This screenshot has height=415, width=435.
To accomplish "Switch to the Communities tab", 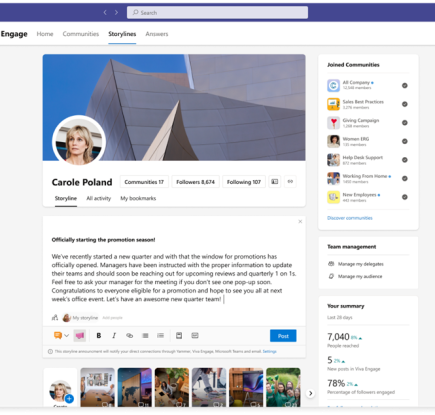I will (x=81, y=34).
